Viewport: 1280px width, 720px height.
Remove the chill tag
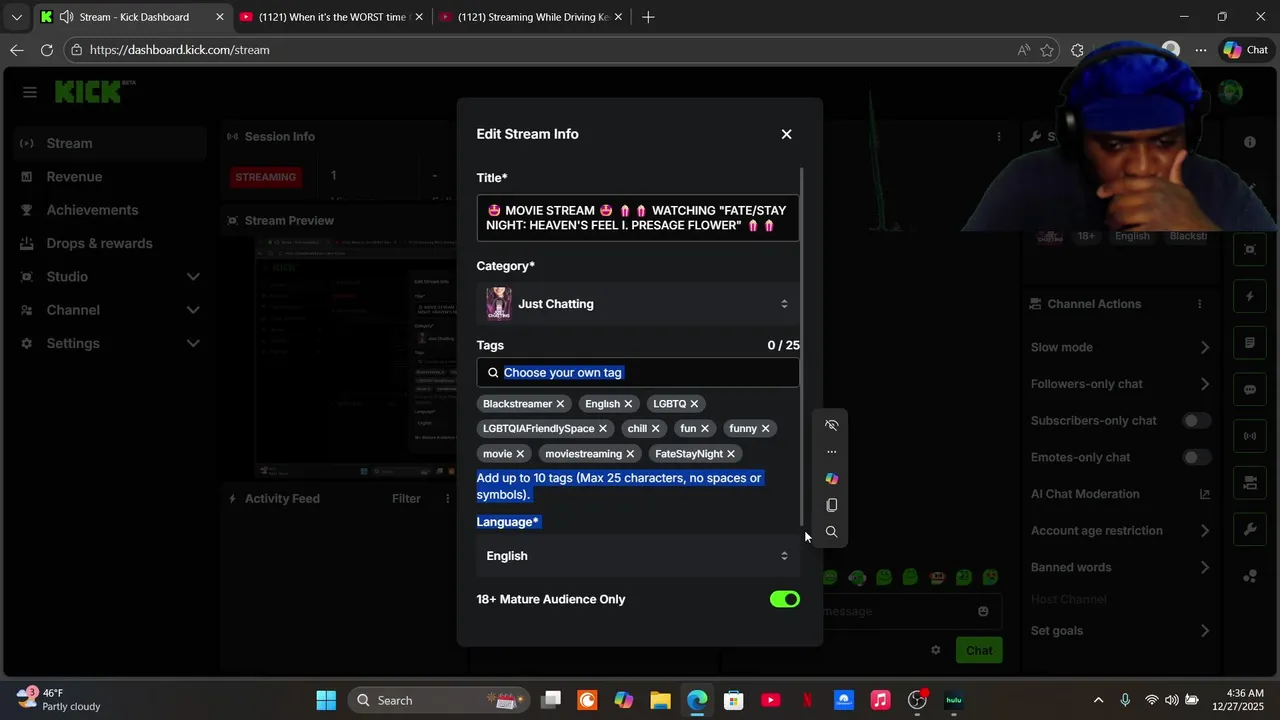click(x=656, y=429)
